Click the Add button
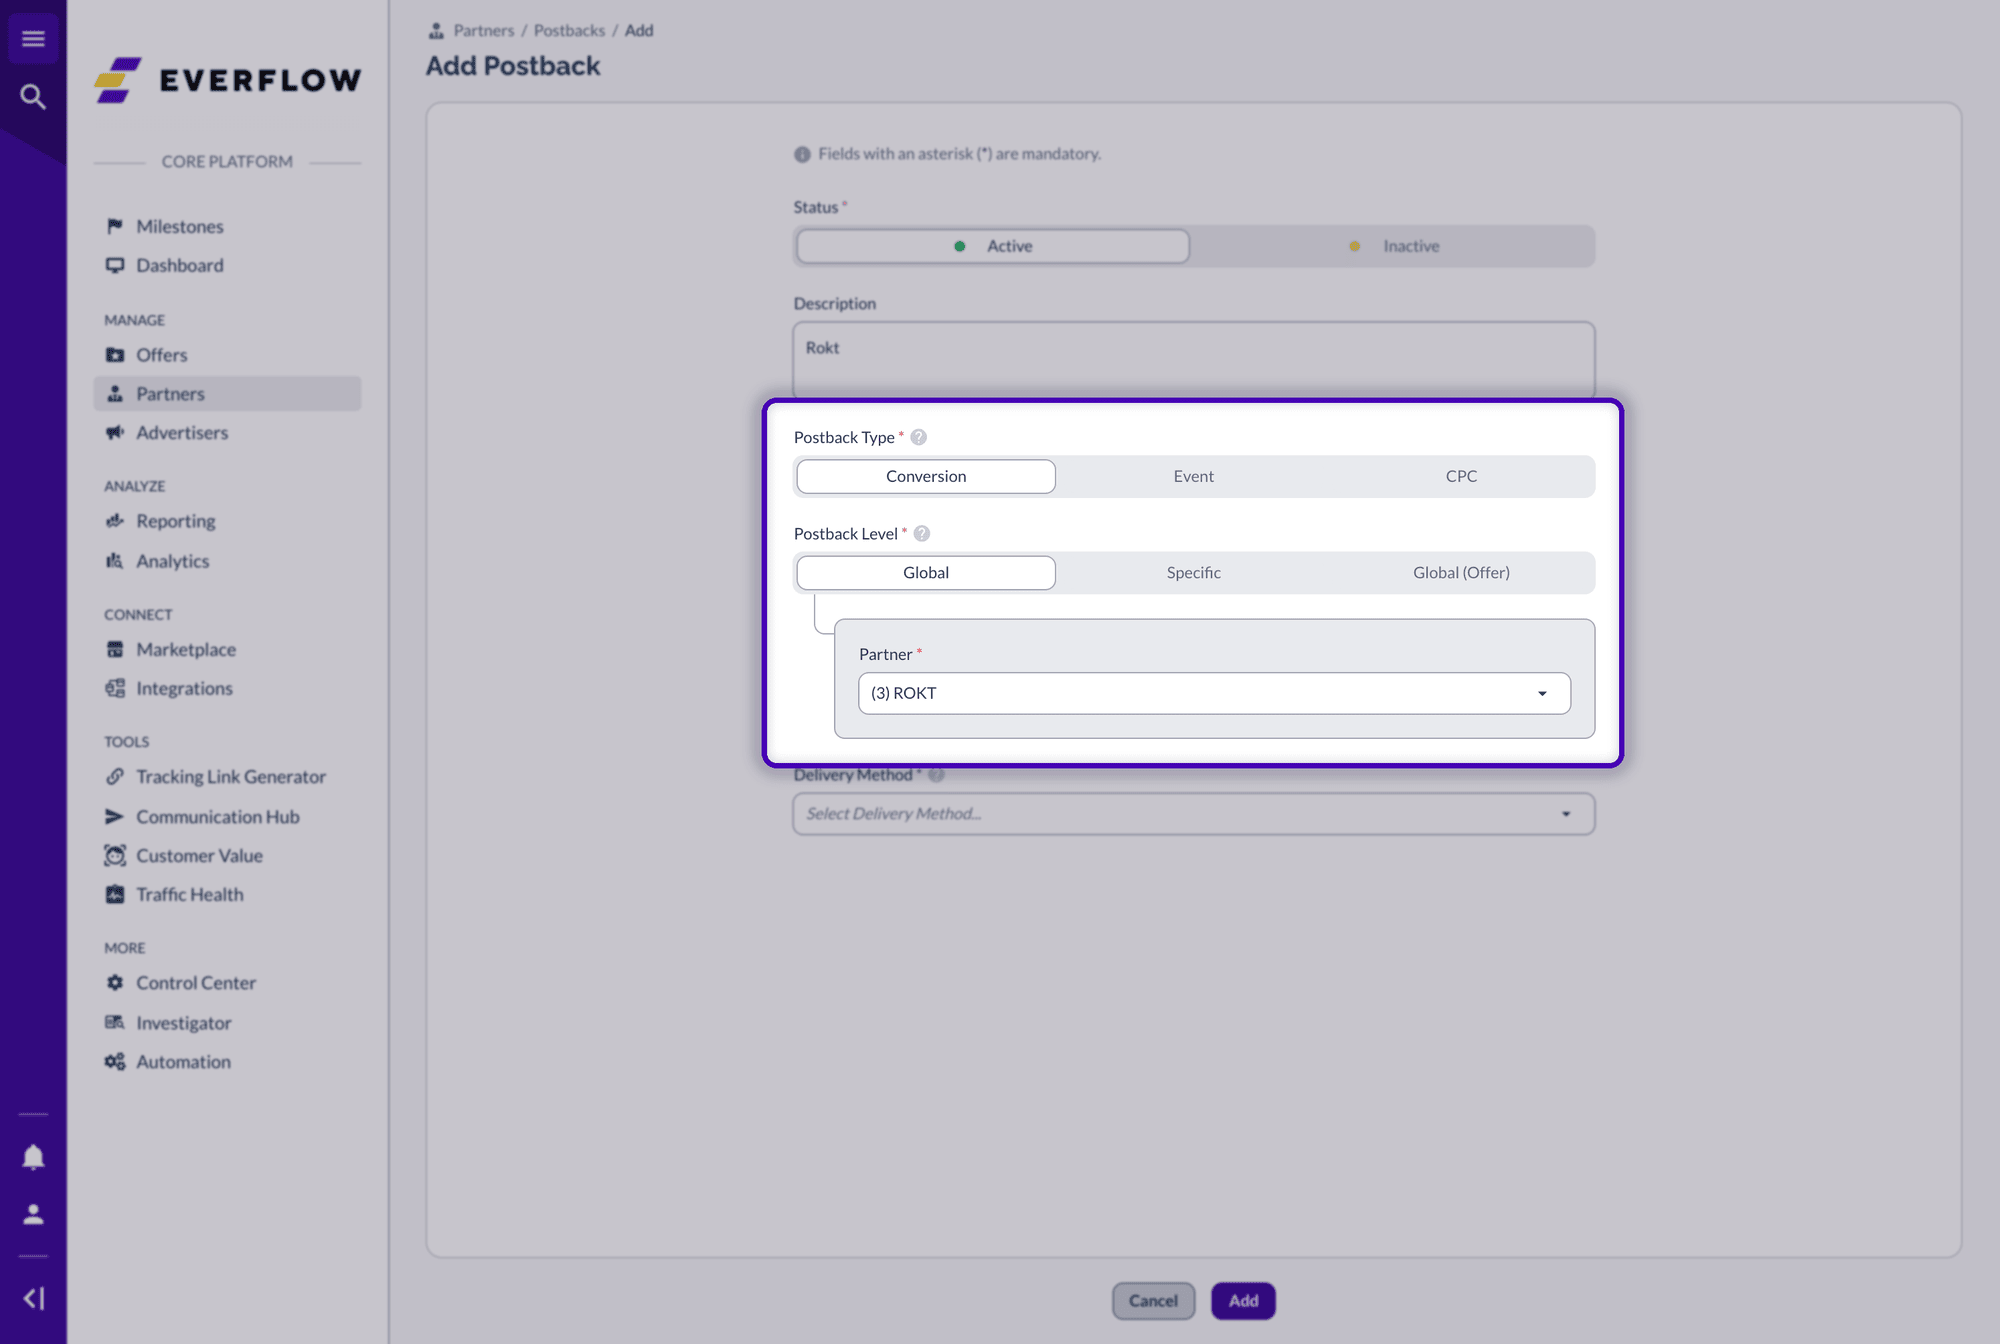Screen dimensions: 2000x1344 1243,1301
